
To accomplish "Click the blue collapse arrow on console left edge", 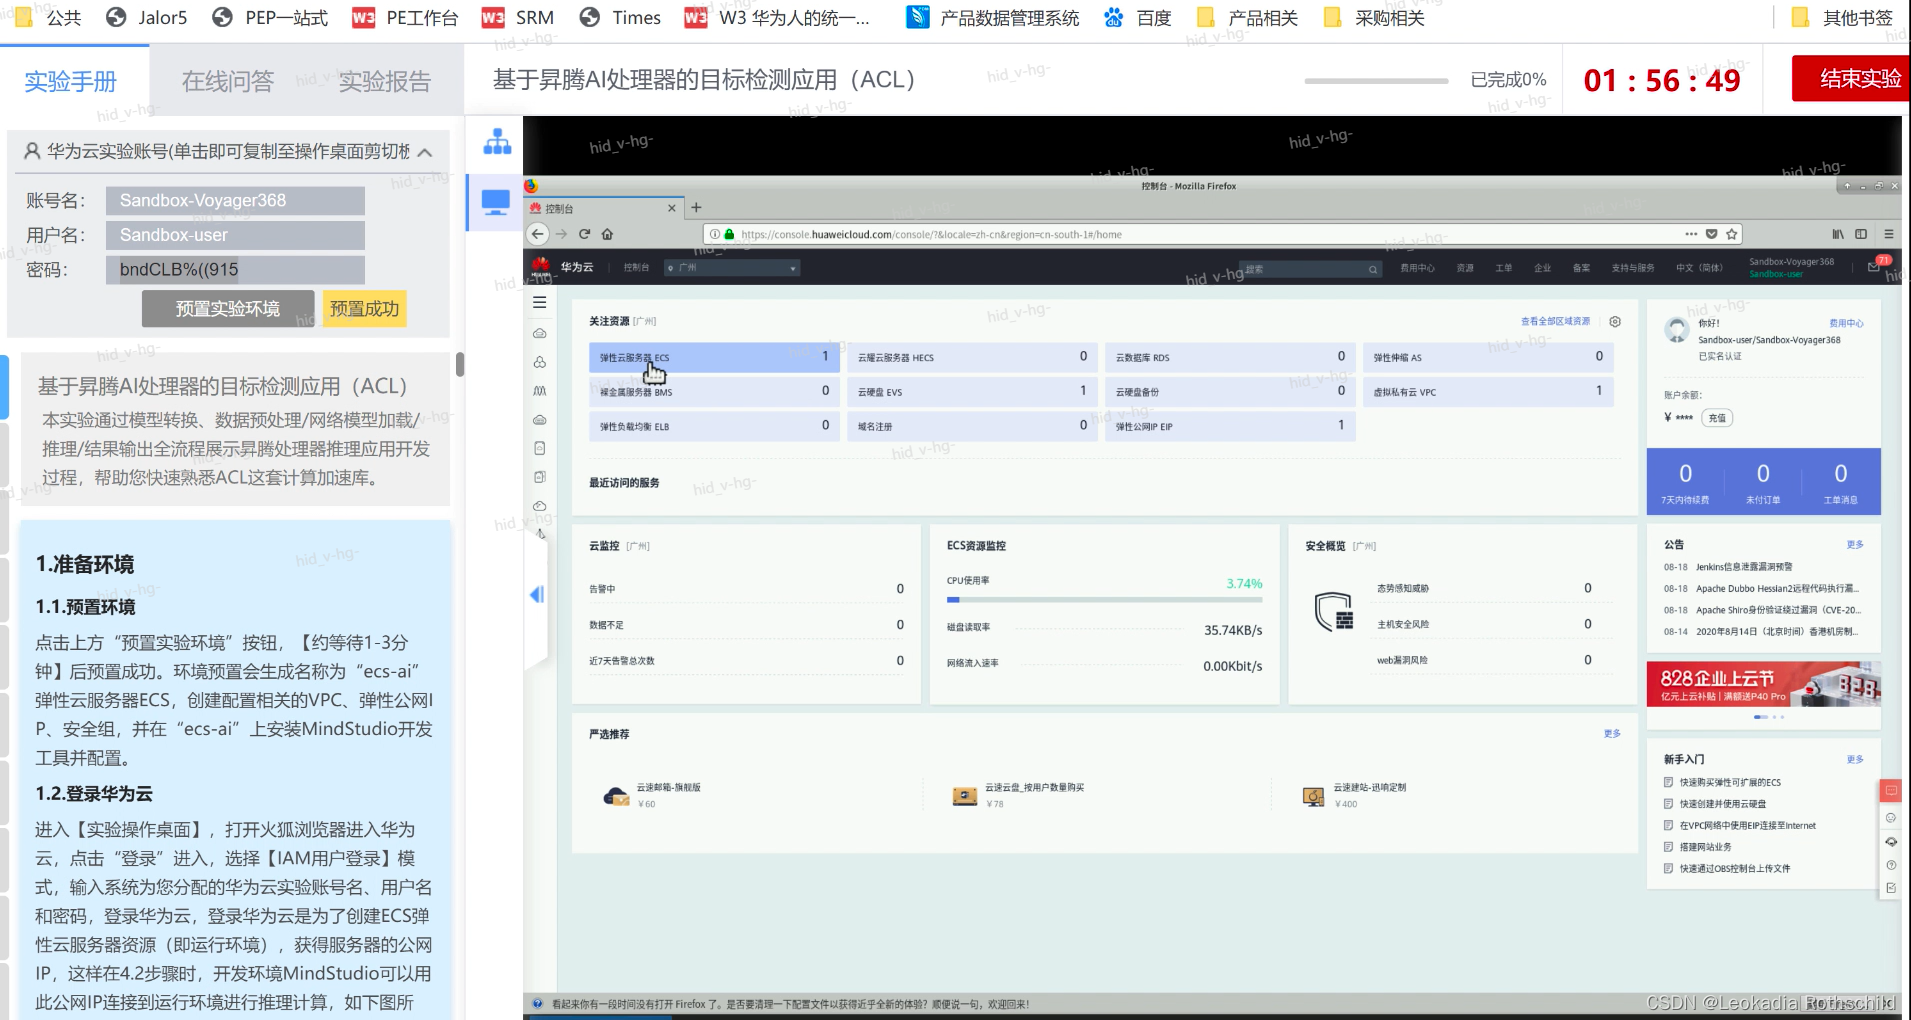I will (x=537, y=595).
